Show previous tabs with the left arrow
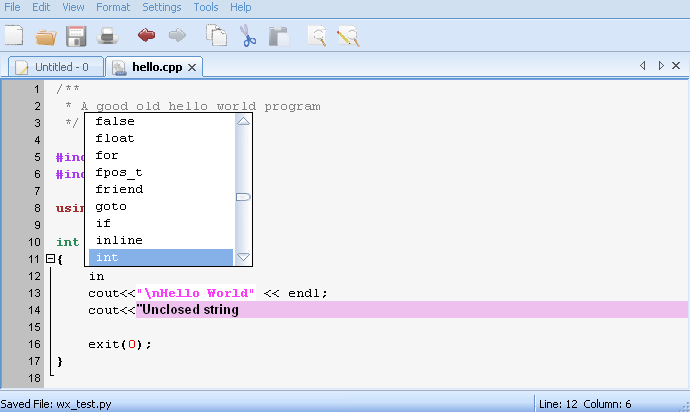 pyautogui.click(x=643, y=66)
